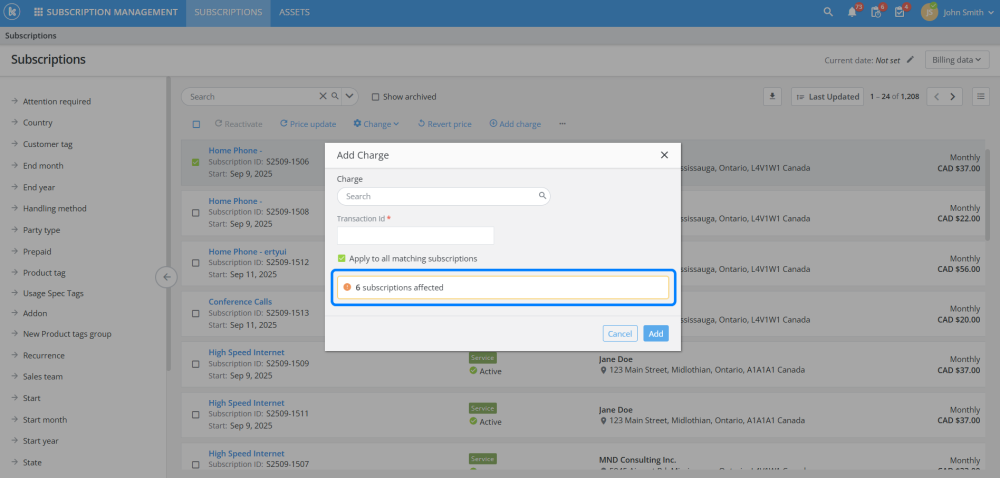Close the Add Charge dialog
Screen dimensions: 1000x478
click(664, 155)
